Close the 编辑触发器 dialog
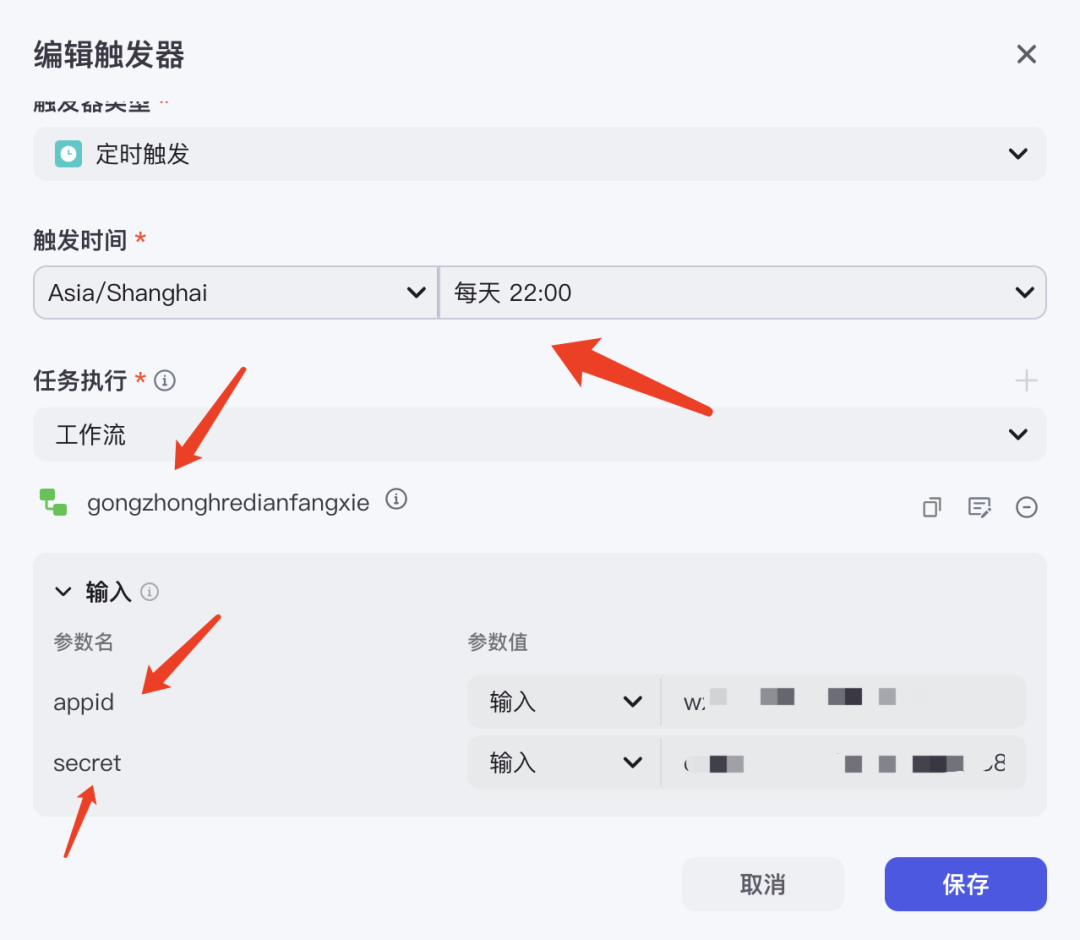Screen dimensions: 1080x940 coord(1026,54)
